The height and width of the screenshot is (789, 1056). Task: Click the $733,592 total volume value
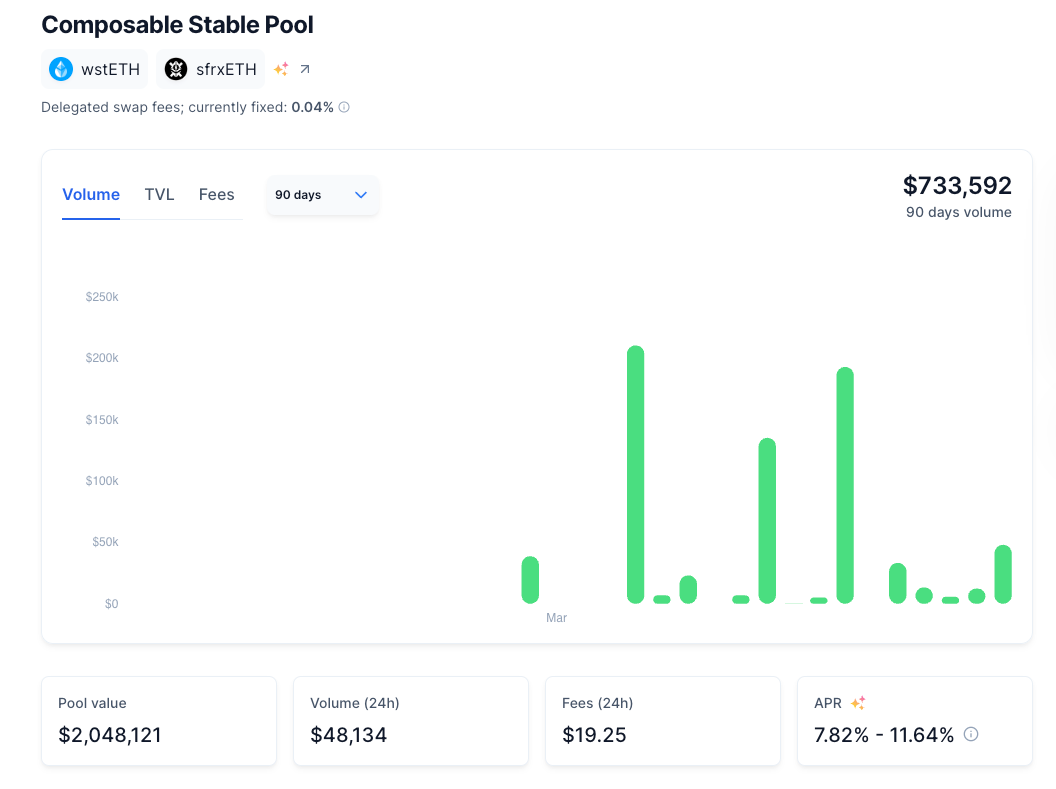[x=957, y=185]
